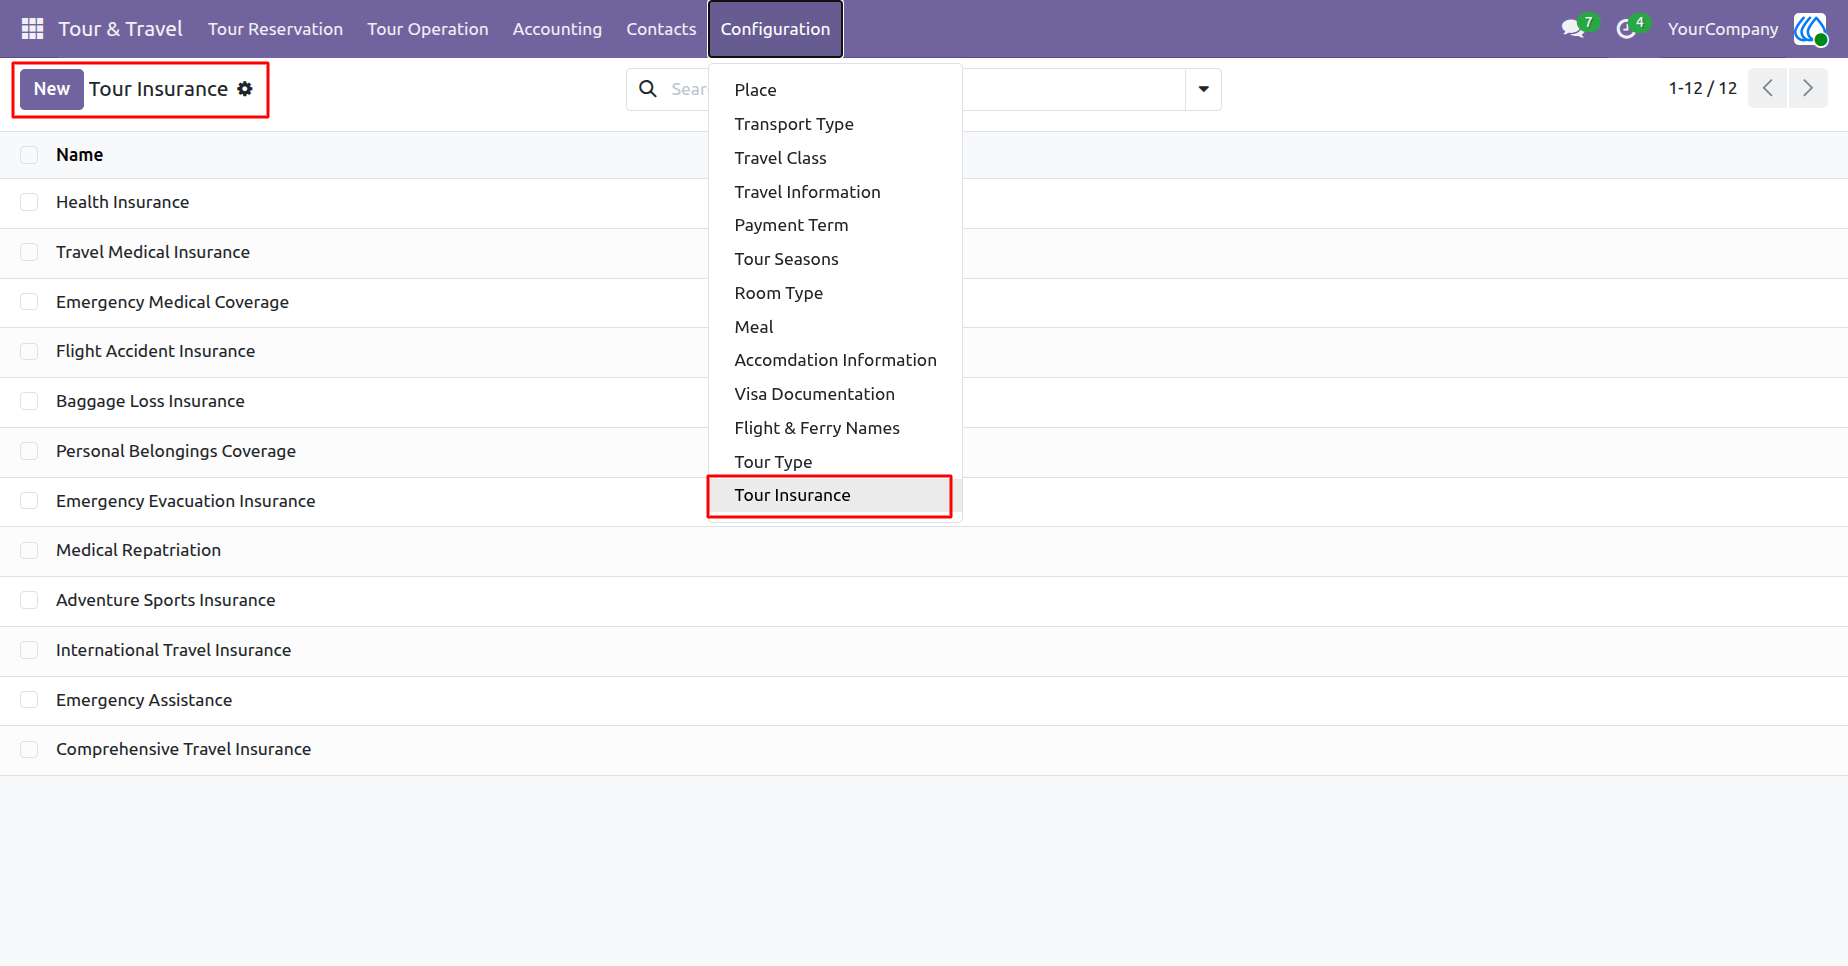Sort by the Name column header
Image resolution: width=1848 pixels, height=966 pixels.
click(79, 155)
